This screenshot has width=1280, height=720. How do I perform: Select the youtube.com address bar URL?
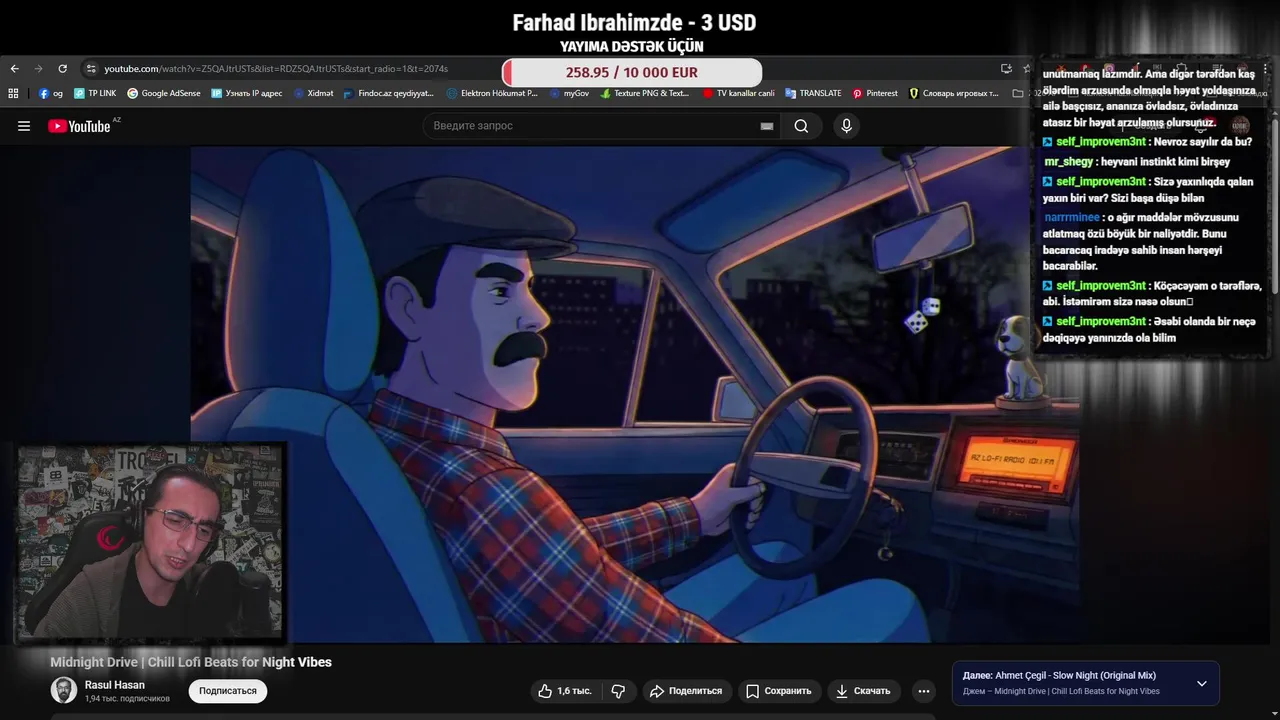tap(276, 69)
